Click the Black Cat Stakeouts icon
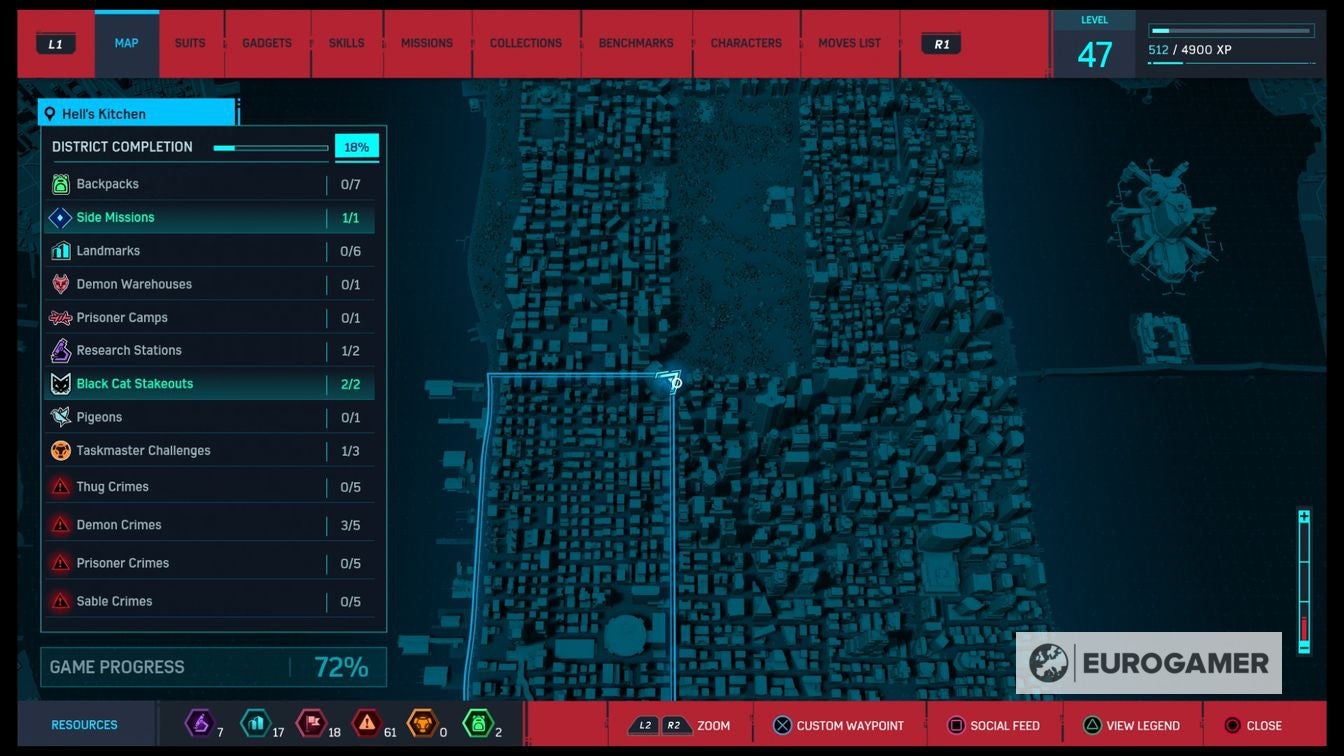This screenshot has height=756, width=1344. (x=61, y=384)
